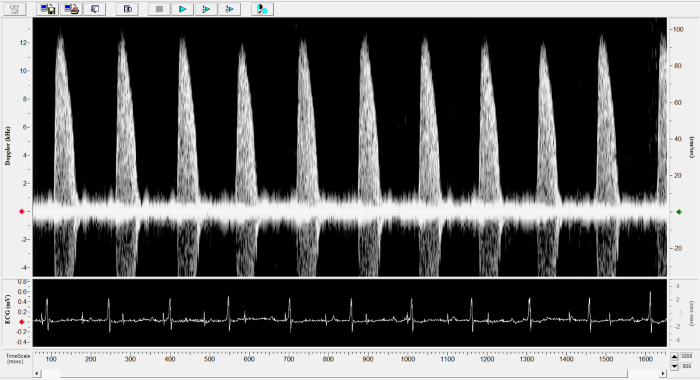The width and height of the screenshot is (700, 380).
Task: Print the current screen display
Action: (71, 9)
